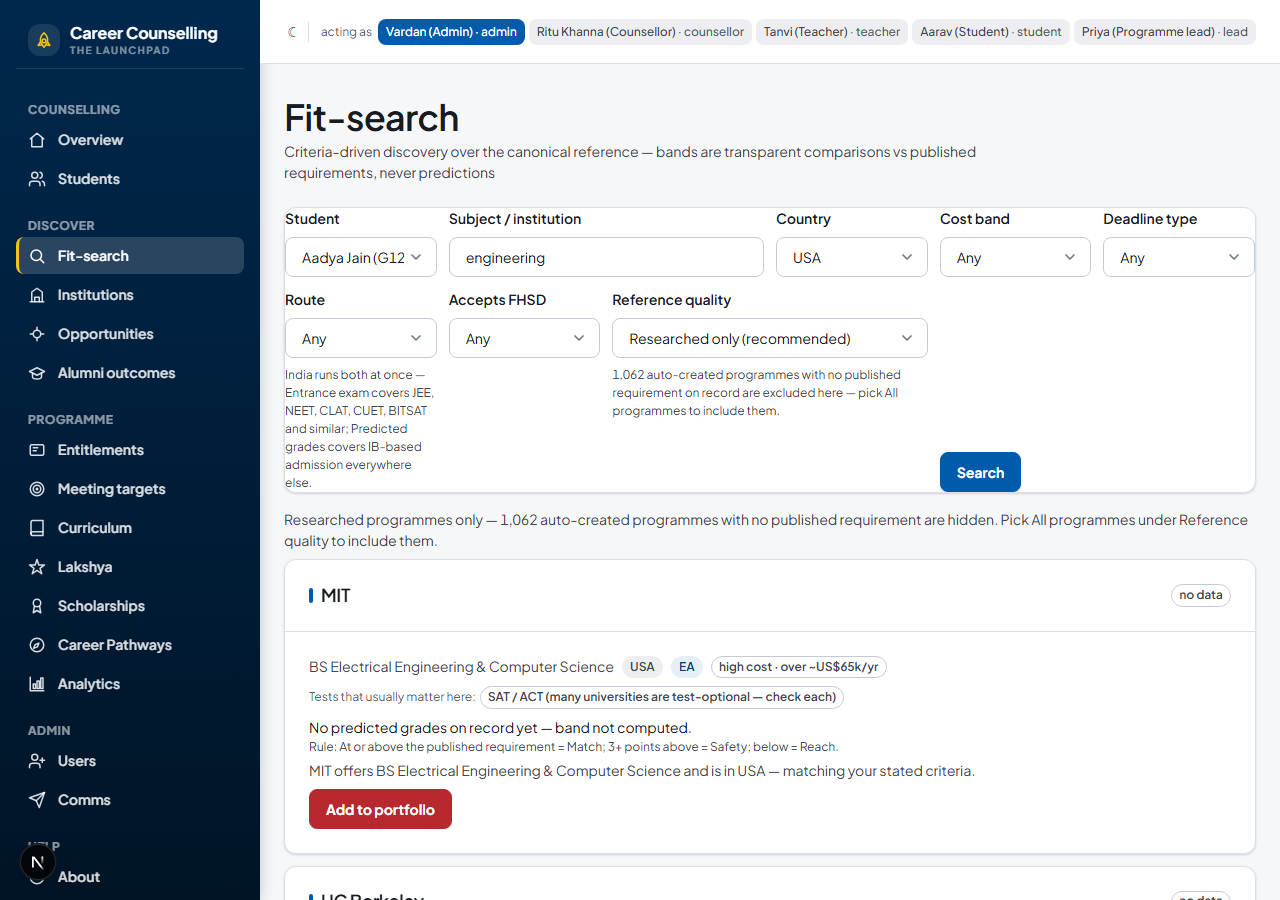
Task: Open Lakshya in the sidebar
Action: 130,567
